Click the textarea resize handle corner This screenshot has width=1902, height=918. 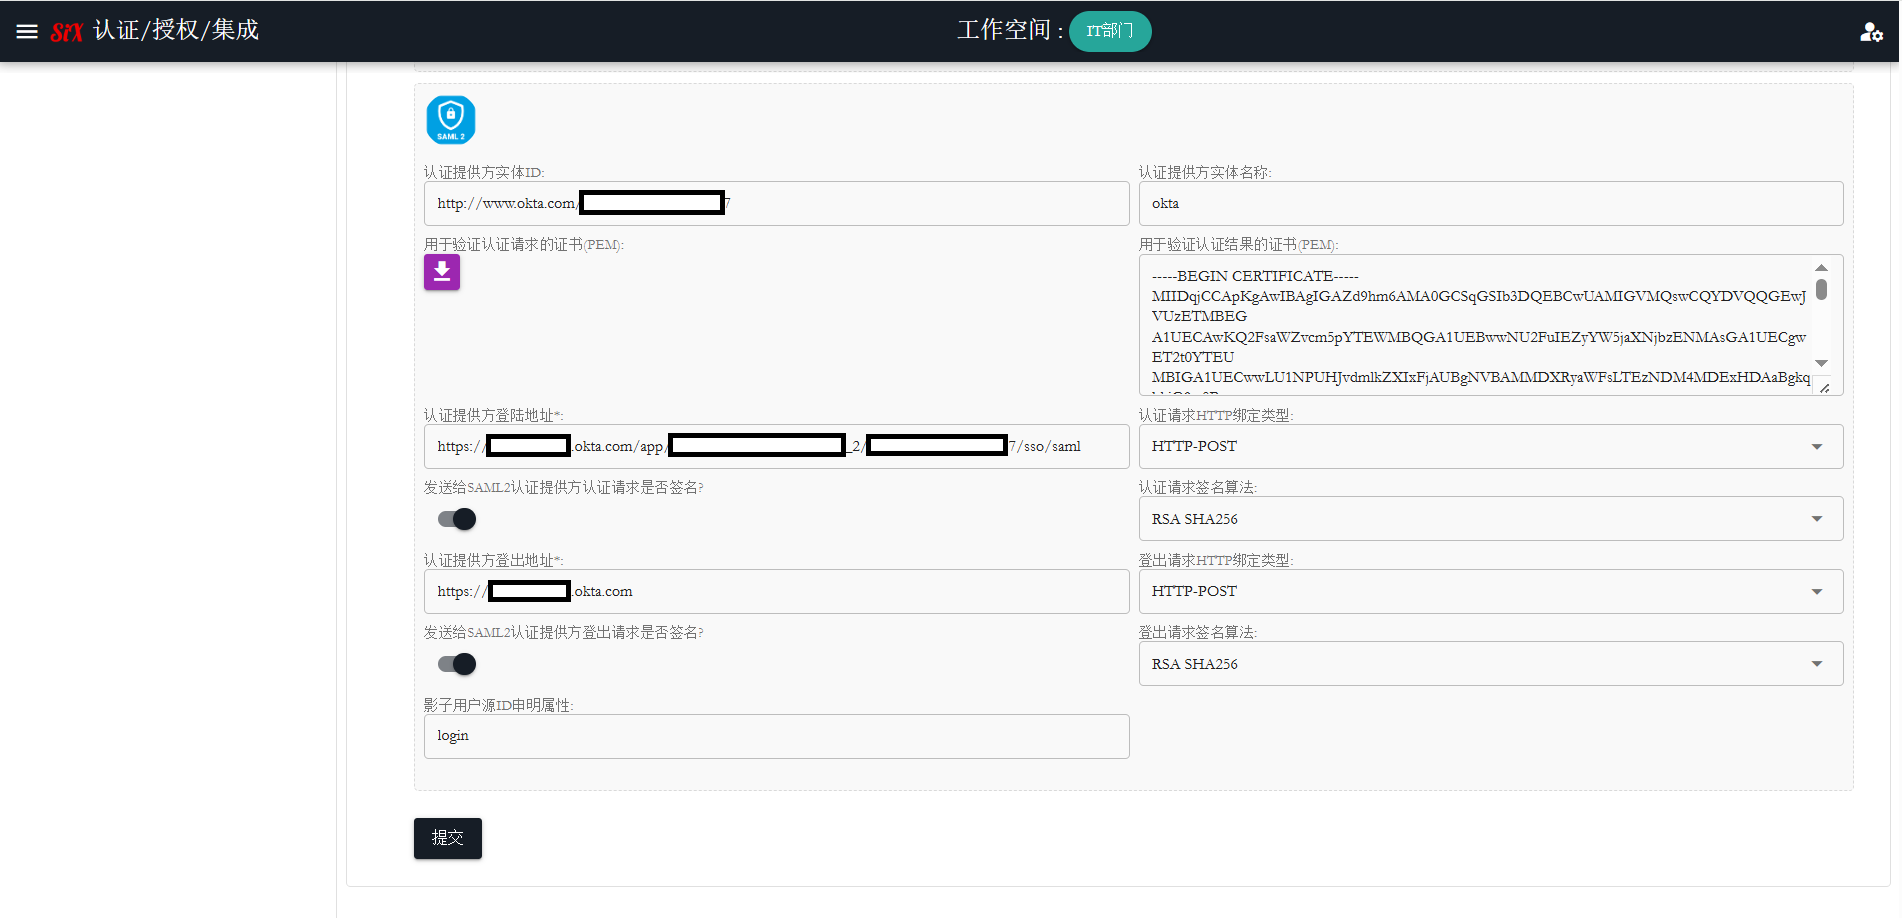[1825, 388]
